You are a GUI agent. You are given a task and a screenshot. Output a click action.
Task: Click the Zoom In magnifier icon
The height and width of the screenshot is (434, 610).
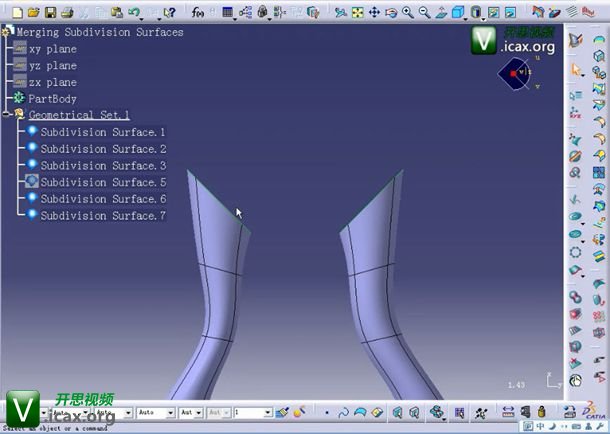(407, 12)
